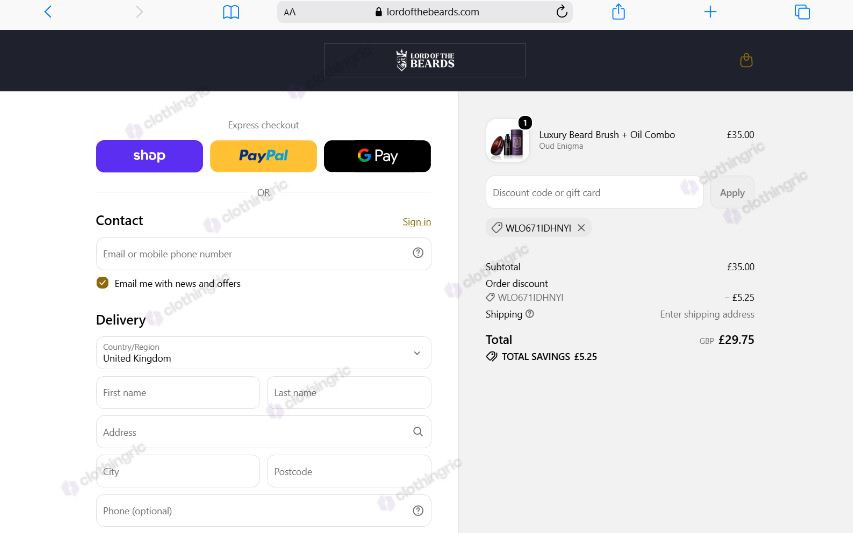This screenshot has width=853, height=533.
Task: Focus the City field
Action: (x=178, y=472)
